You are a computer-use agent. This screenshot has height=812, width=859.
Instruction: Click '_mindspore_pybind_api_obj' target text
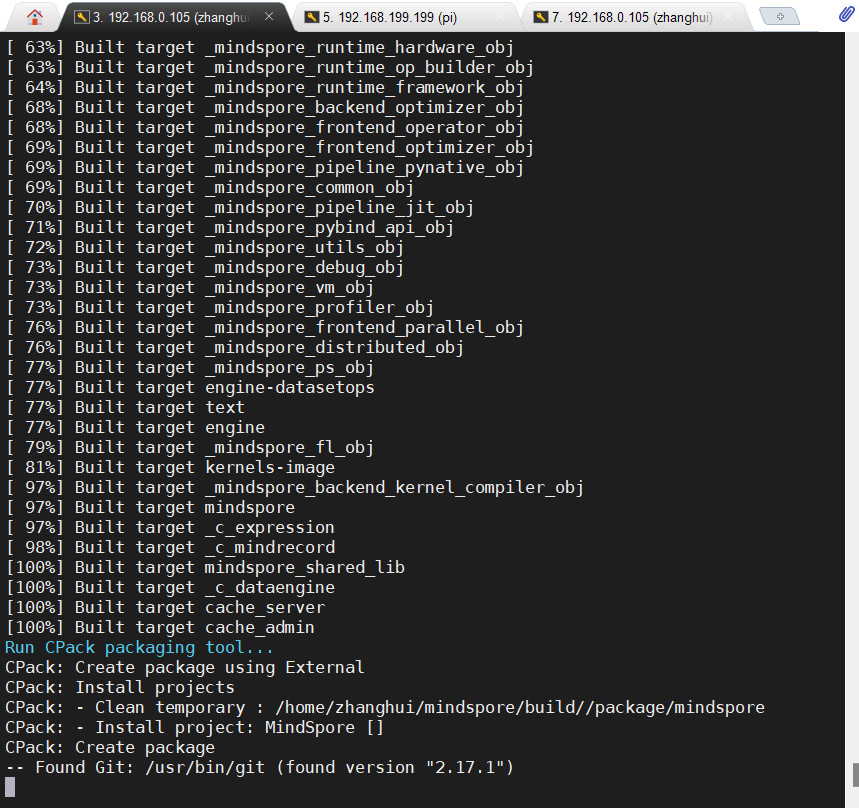(330, 227)
